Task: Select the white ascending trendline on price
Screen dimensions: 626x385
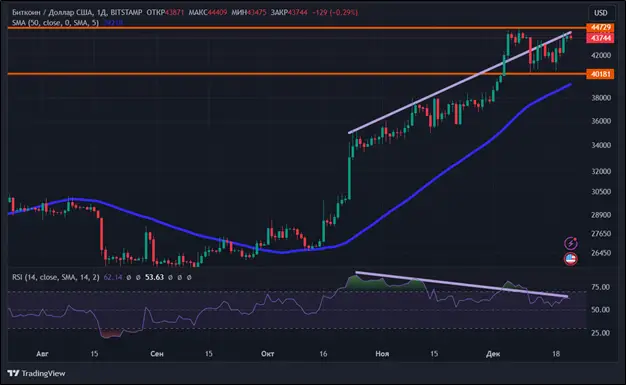Action: 460,82
